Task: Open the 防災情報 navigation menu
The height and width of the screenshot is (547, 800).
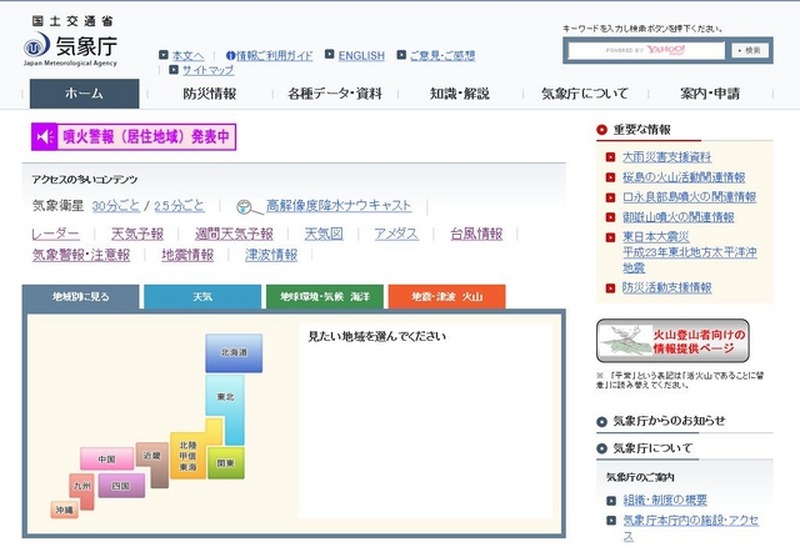Action: coord(210,94)
